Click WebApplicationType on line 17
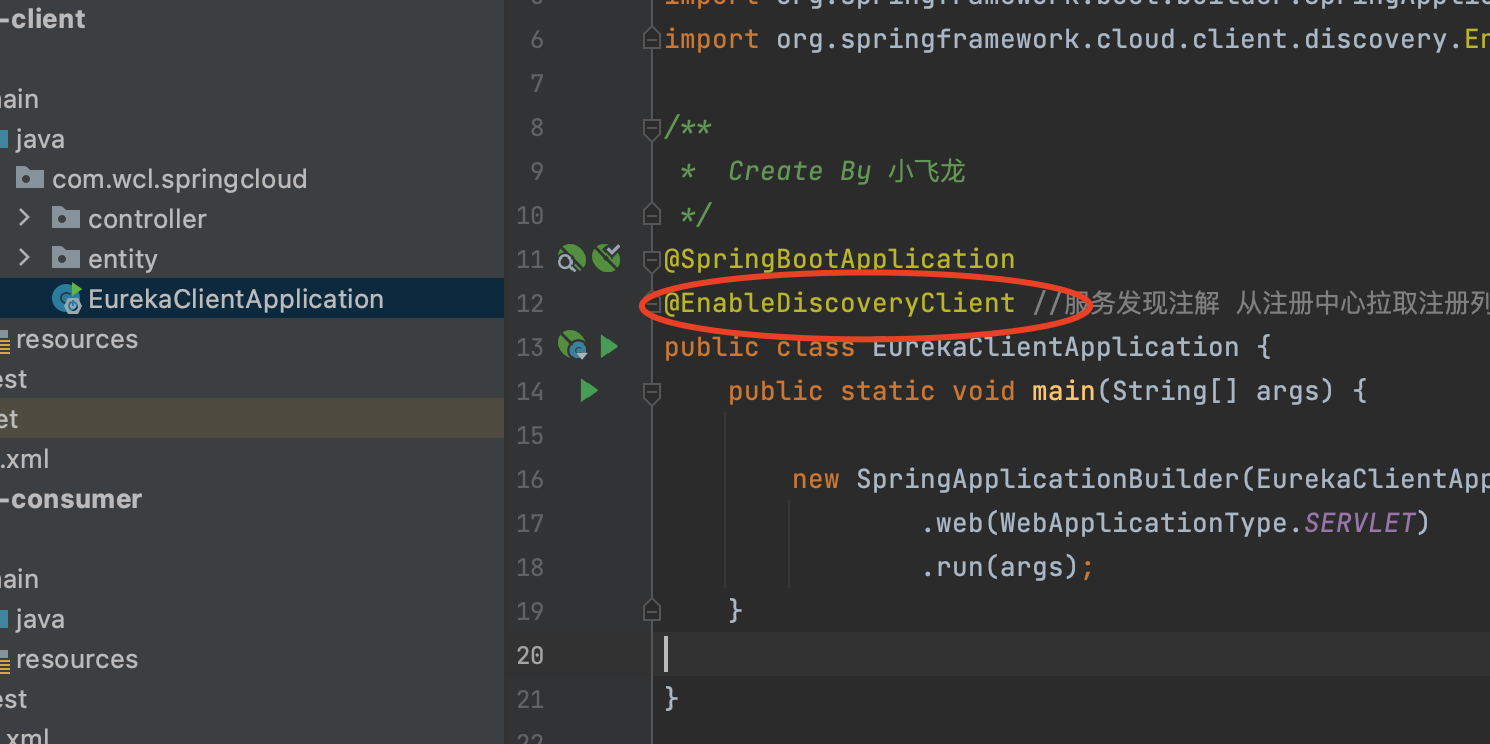Image resolution: width=1490 pixels, height=744 pixels. 1144,523
